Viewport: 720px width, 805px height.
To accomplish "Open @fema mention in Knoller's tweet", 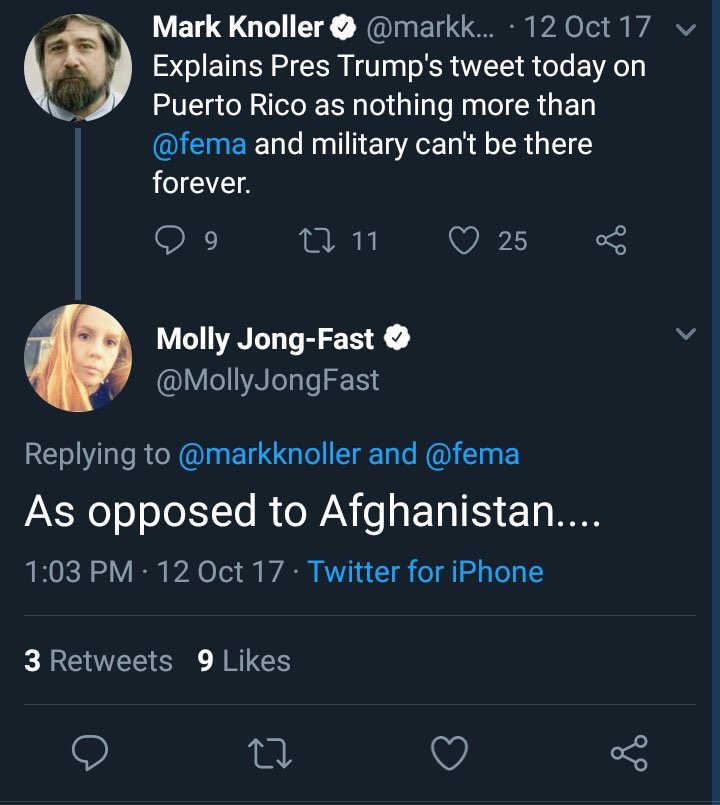I will pos(199,144).
